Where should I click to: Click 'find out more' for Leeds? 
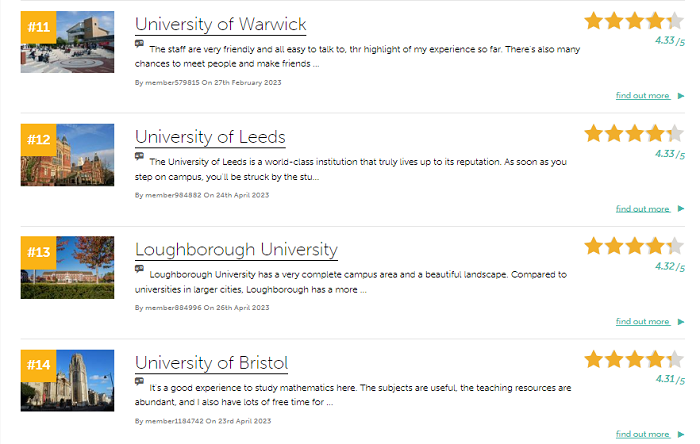tap(643, 209)
